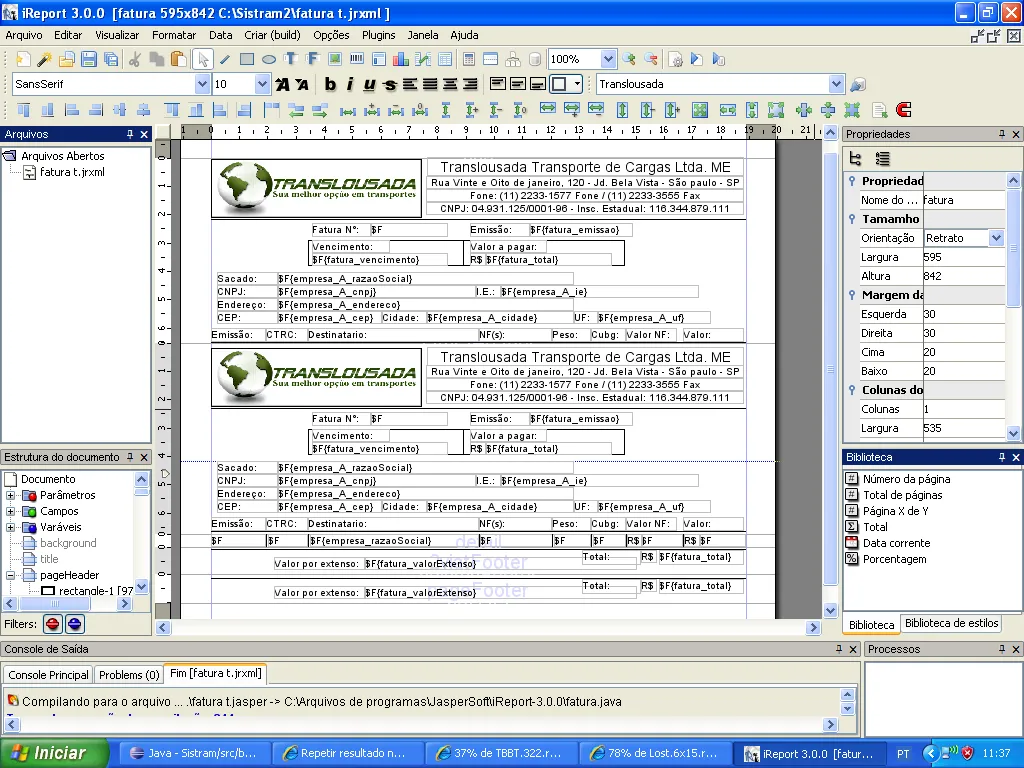Viewport: 1024px width, 768px height.
Task: Select the Rectangle drawing tool
Action: [x=247, y=59]
